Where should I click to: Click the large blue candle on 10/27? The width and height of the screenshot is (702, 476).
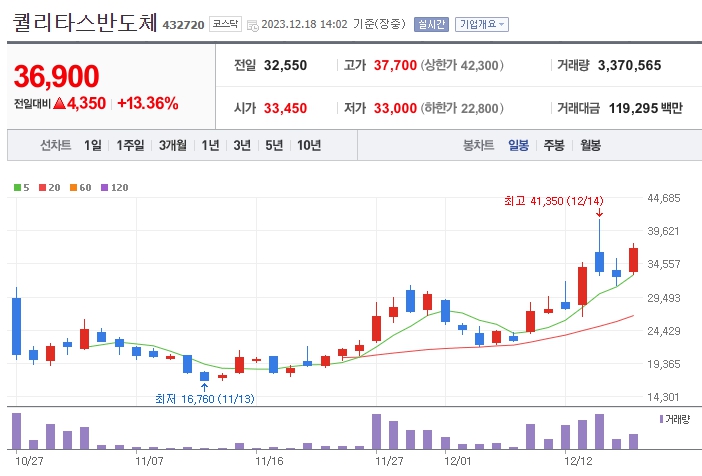pos(17,326)
